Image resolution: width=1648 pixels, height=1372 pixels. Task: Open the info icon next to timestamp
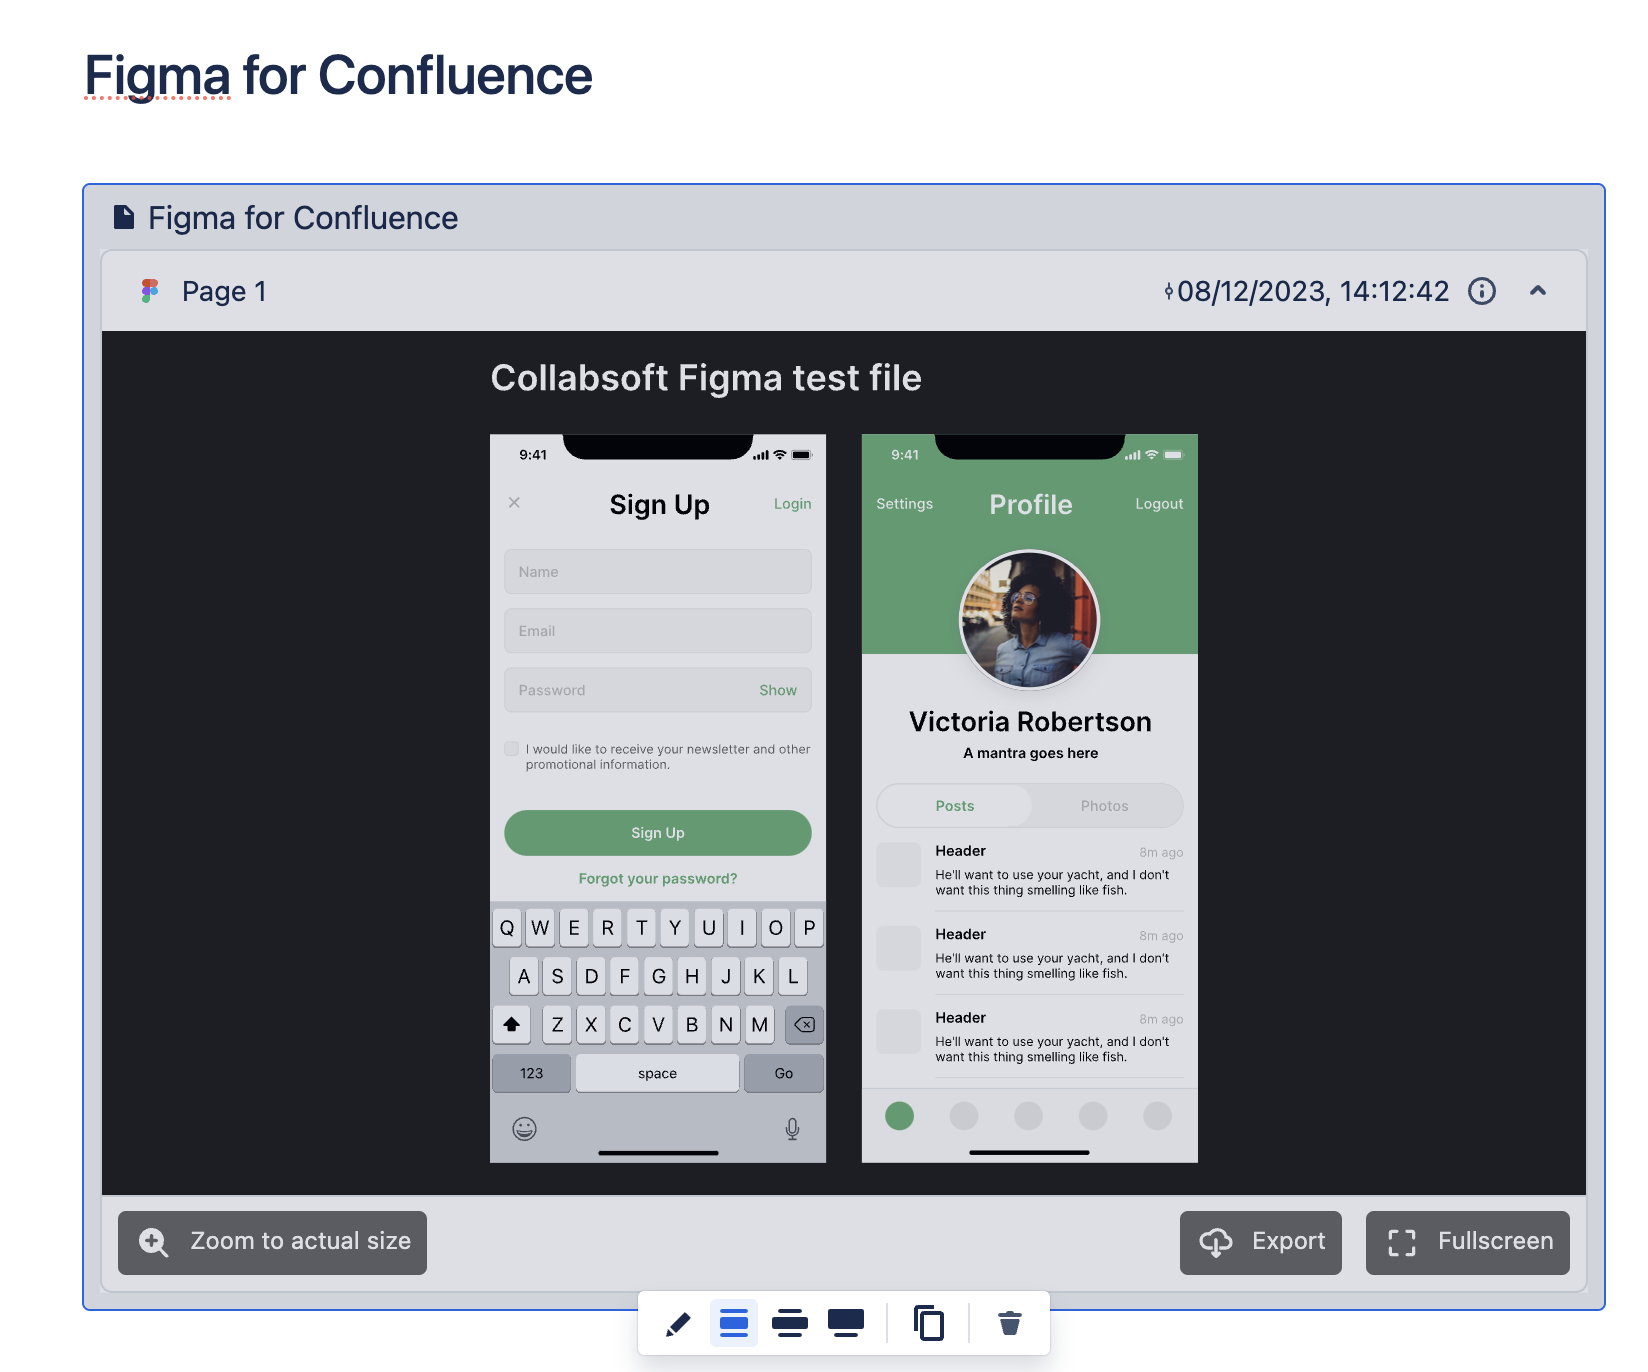point(1482,291)
